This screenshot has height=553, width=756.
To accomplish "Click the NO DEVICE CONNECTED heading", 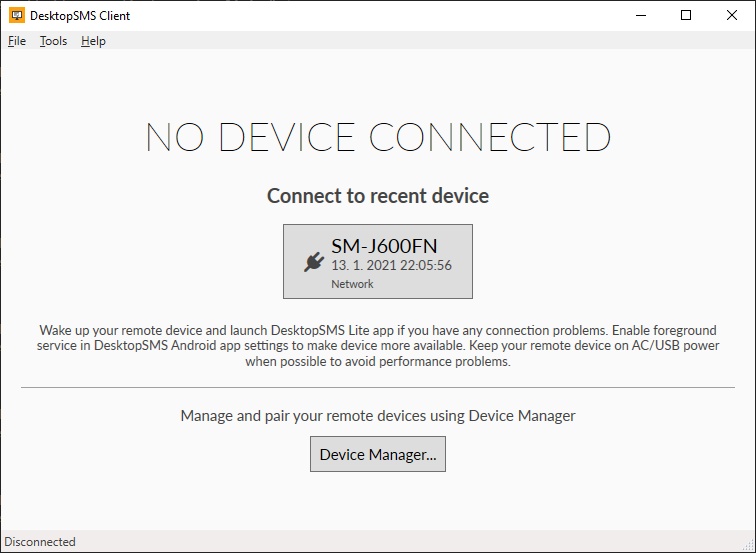I will coord(378,138).
